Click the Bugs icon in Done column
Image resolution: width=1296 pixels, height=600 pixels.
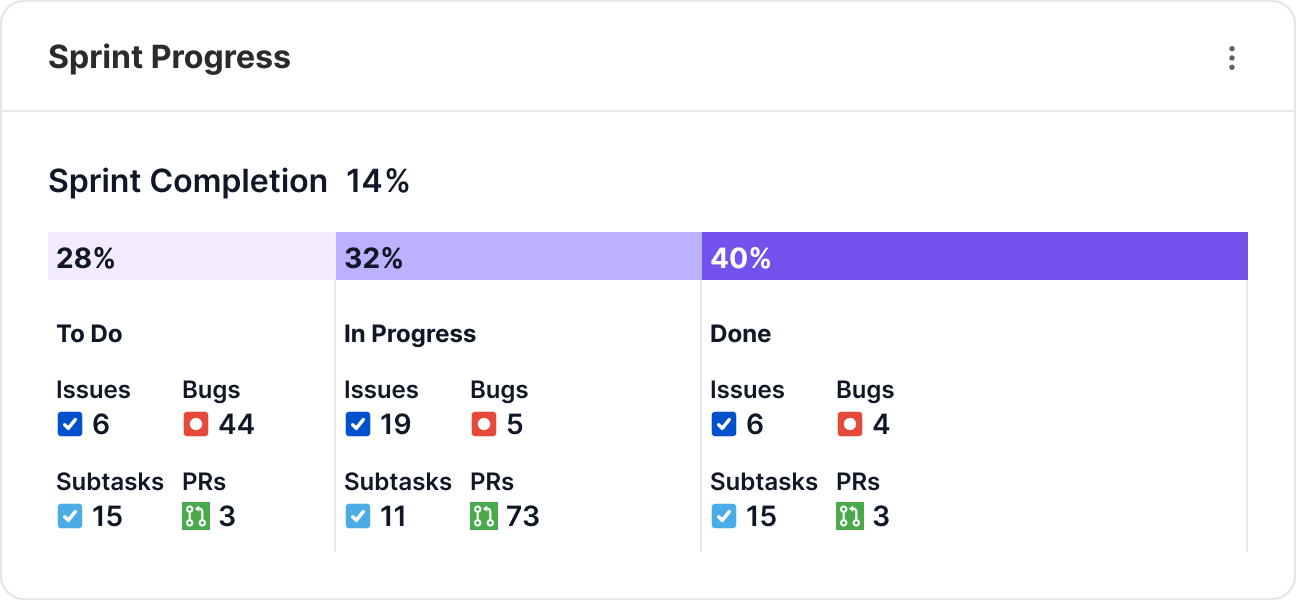pyautogui.click(x=850, y=424)
